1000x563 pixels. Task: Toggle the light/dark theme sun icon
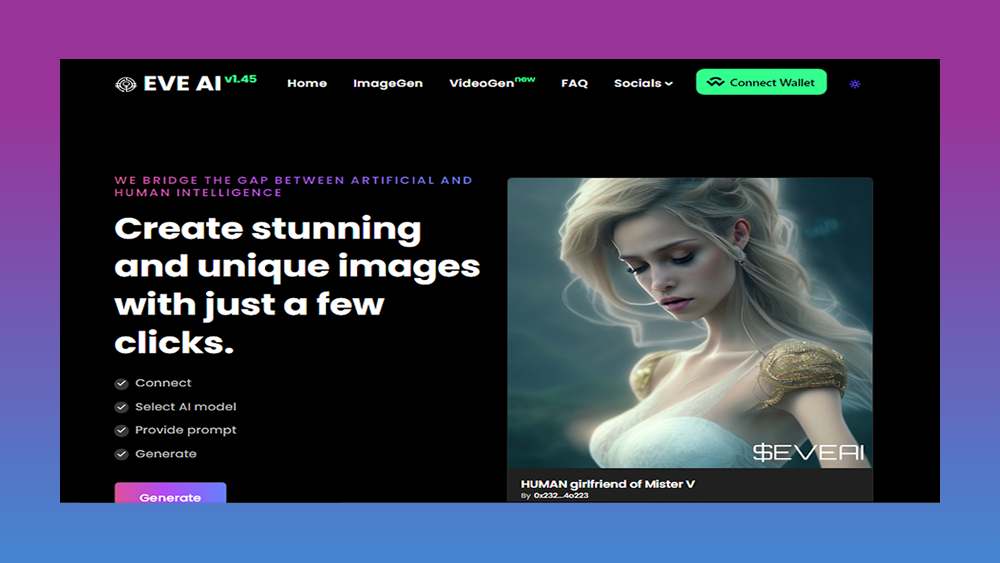pyautogui.click(x=855, y=84)
